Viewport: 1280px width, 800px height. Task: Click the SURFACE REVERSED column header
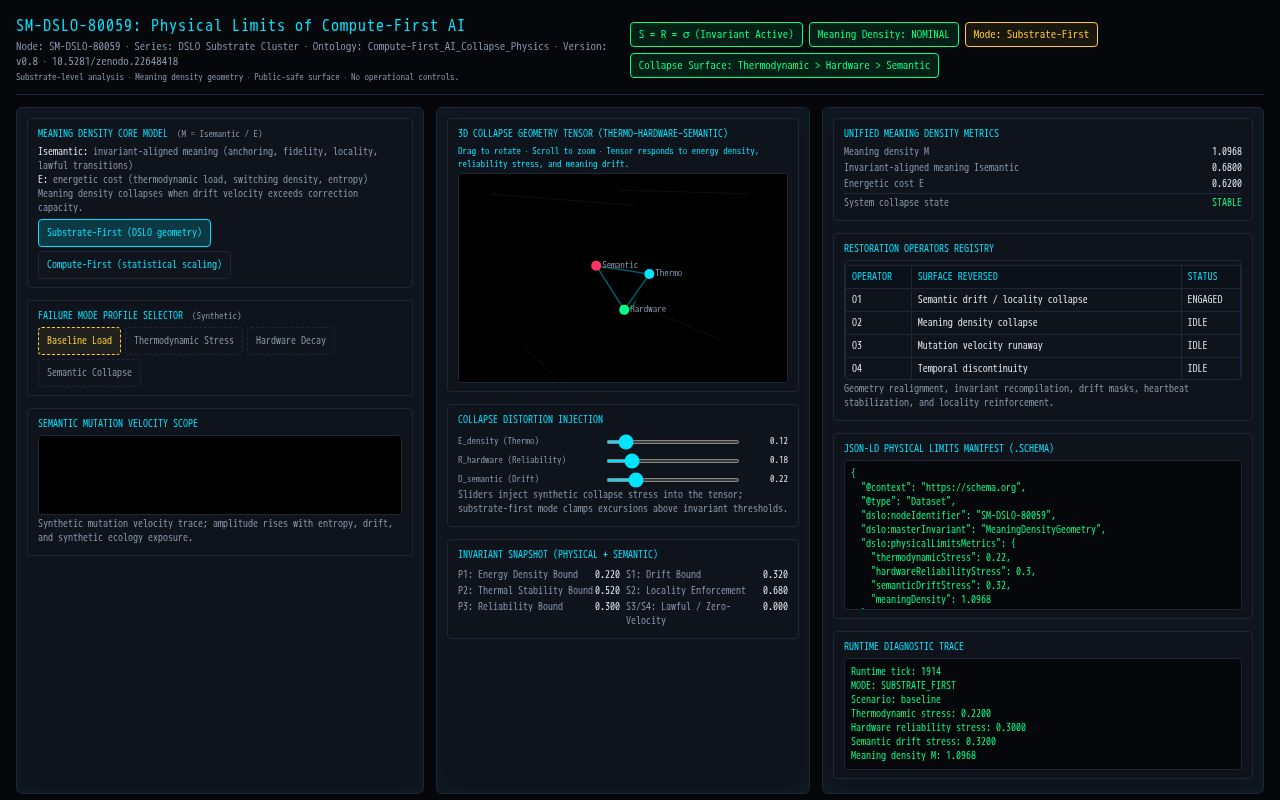pyautogui.click(x=1046, y=277)
